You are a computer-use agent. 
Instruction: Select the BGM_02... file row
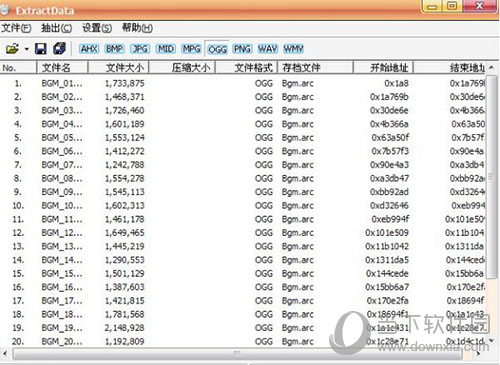click(x=243, y=97)
